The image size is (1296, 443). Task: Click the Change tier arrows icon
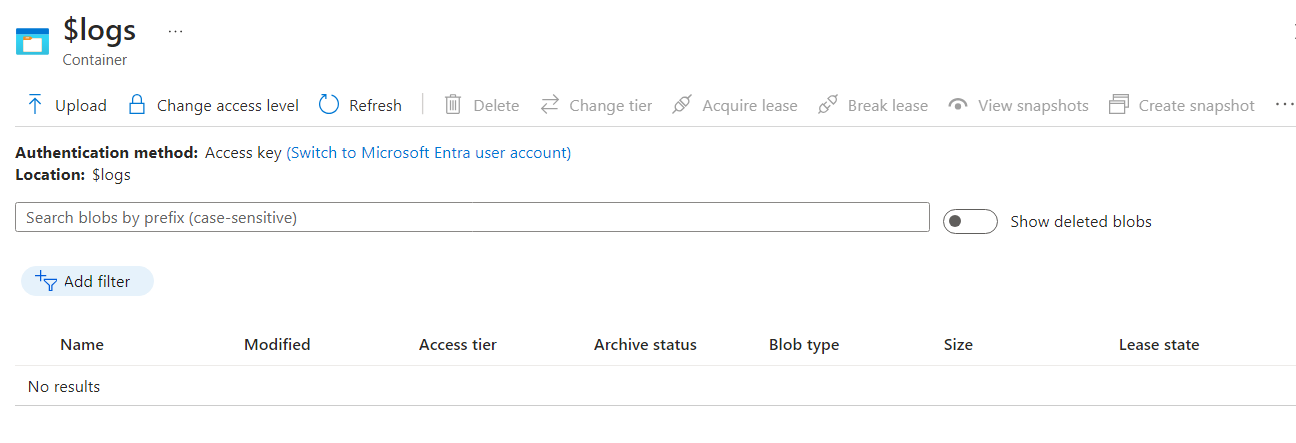click(x=550, y=105)
